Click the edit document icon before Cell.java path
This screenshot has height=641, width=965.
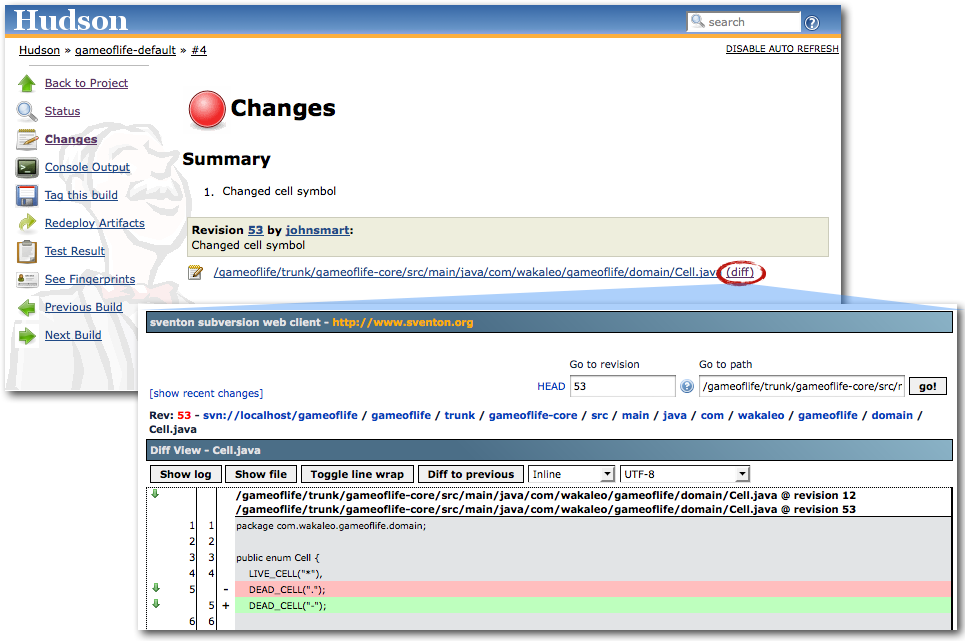point(196,272)
